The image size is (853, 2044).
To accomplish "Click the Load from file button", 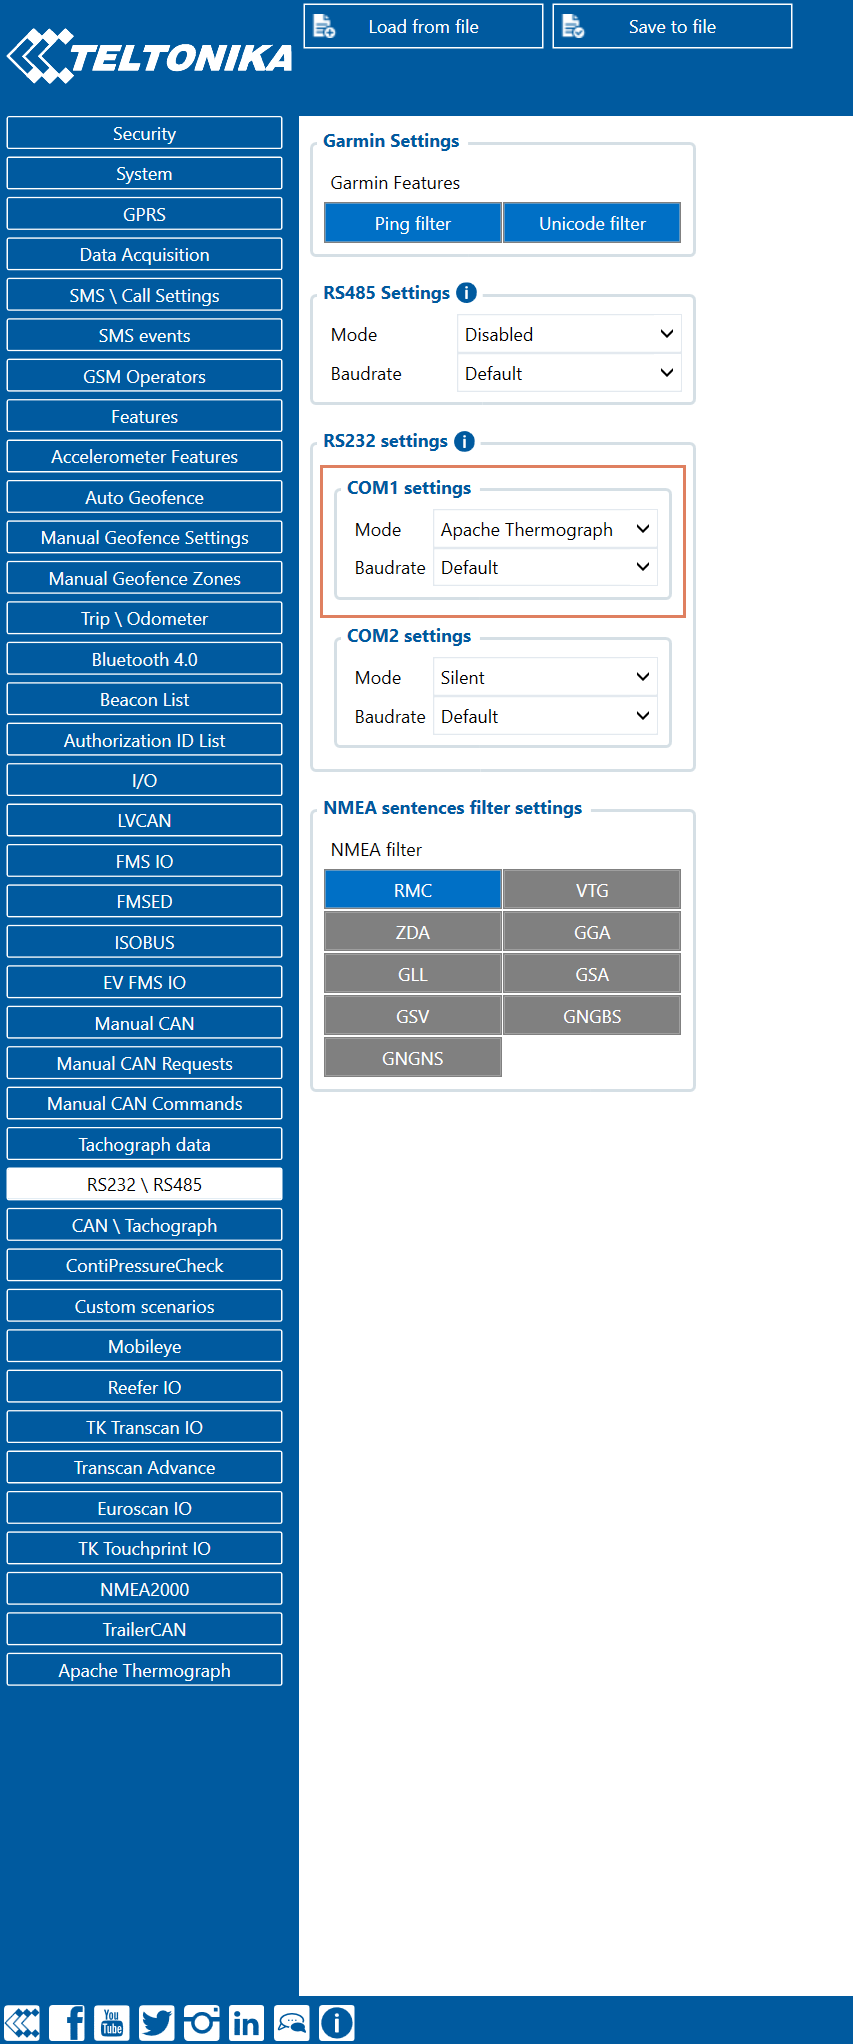I will point(423,26).
